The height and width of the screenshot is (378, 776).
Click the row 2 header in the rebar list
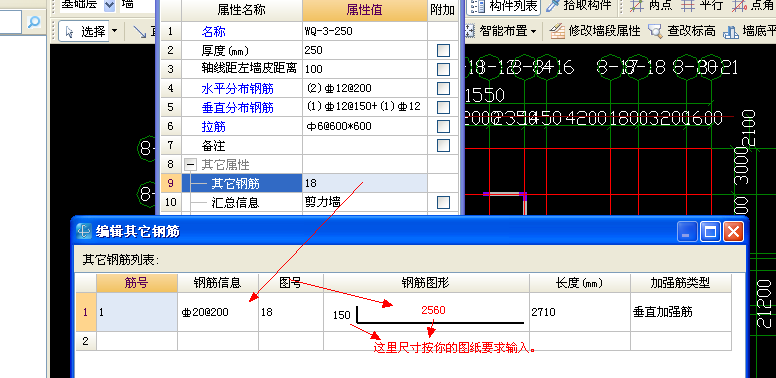point(86,341)
